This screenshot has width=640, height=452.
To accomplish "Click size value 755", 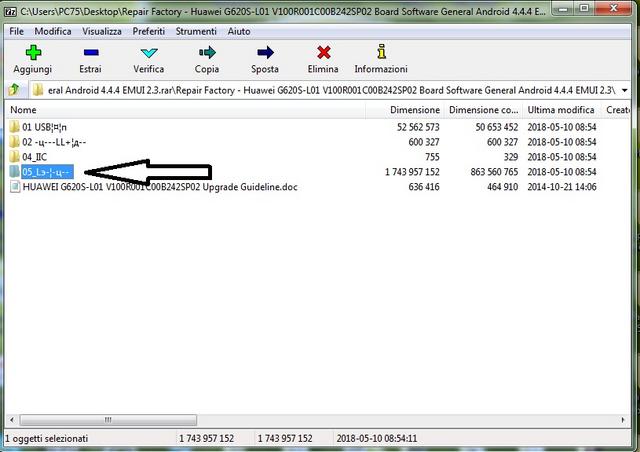I will point(432,157).
